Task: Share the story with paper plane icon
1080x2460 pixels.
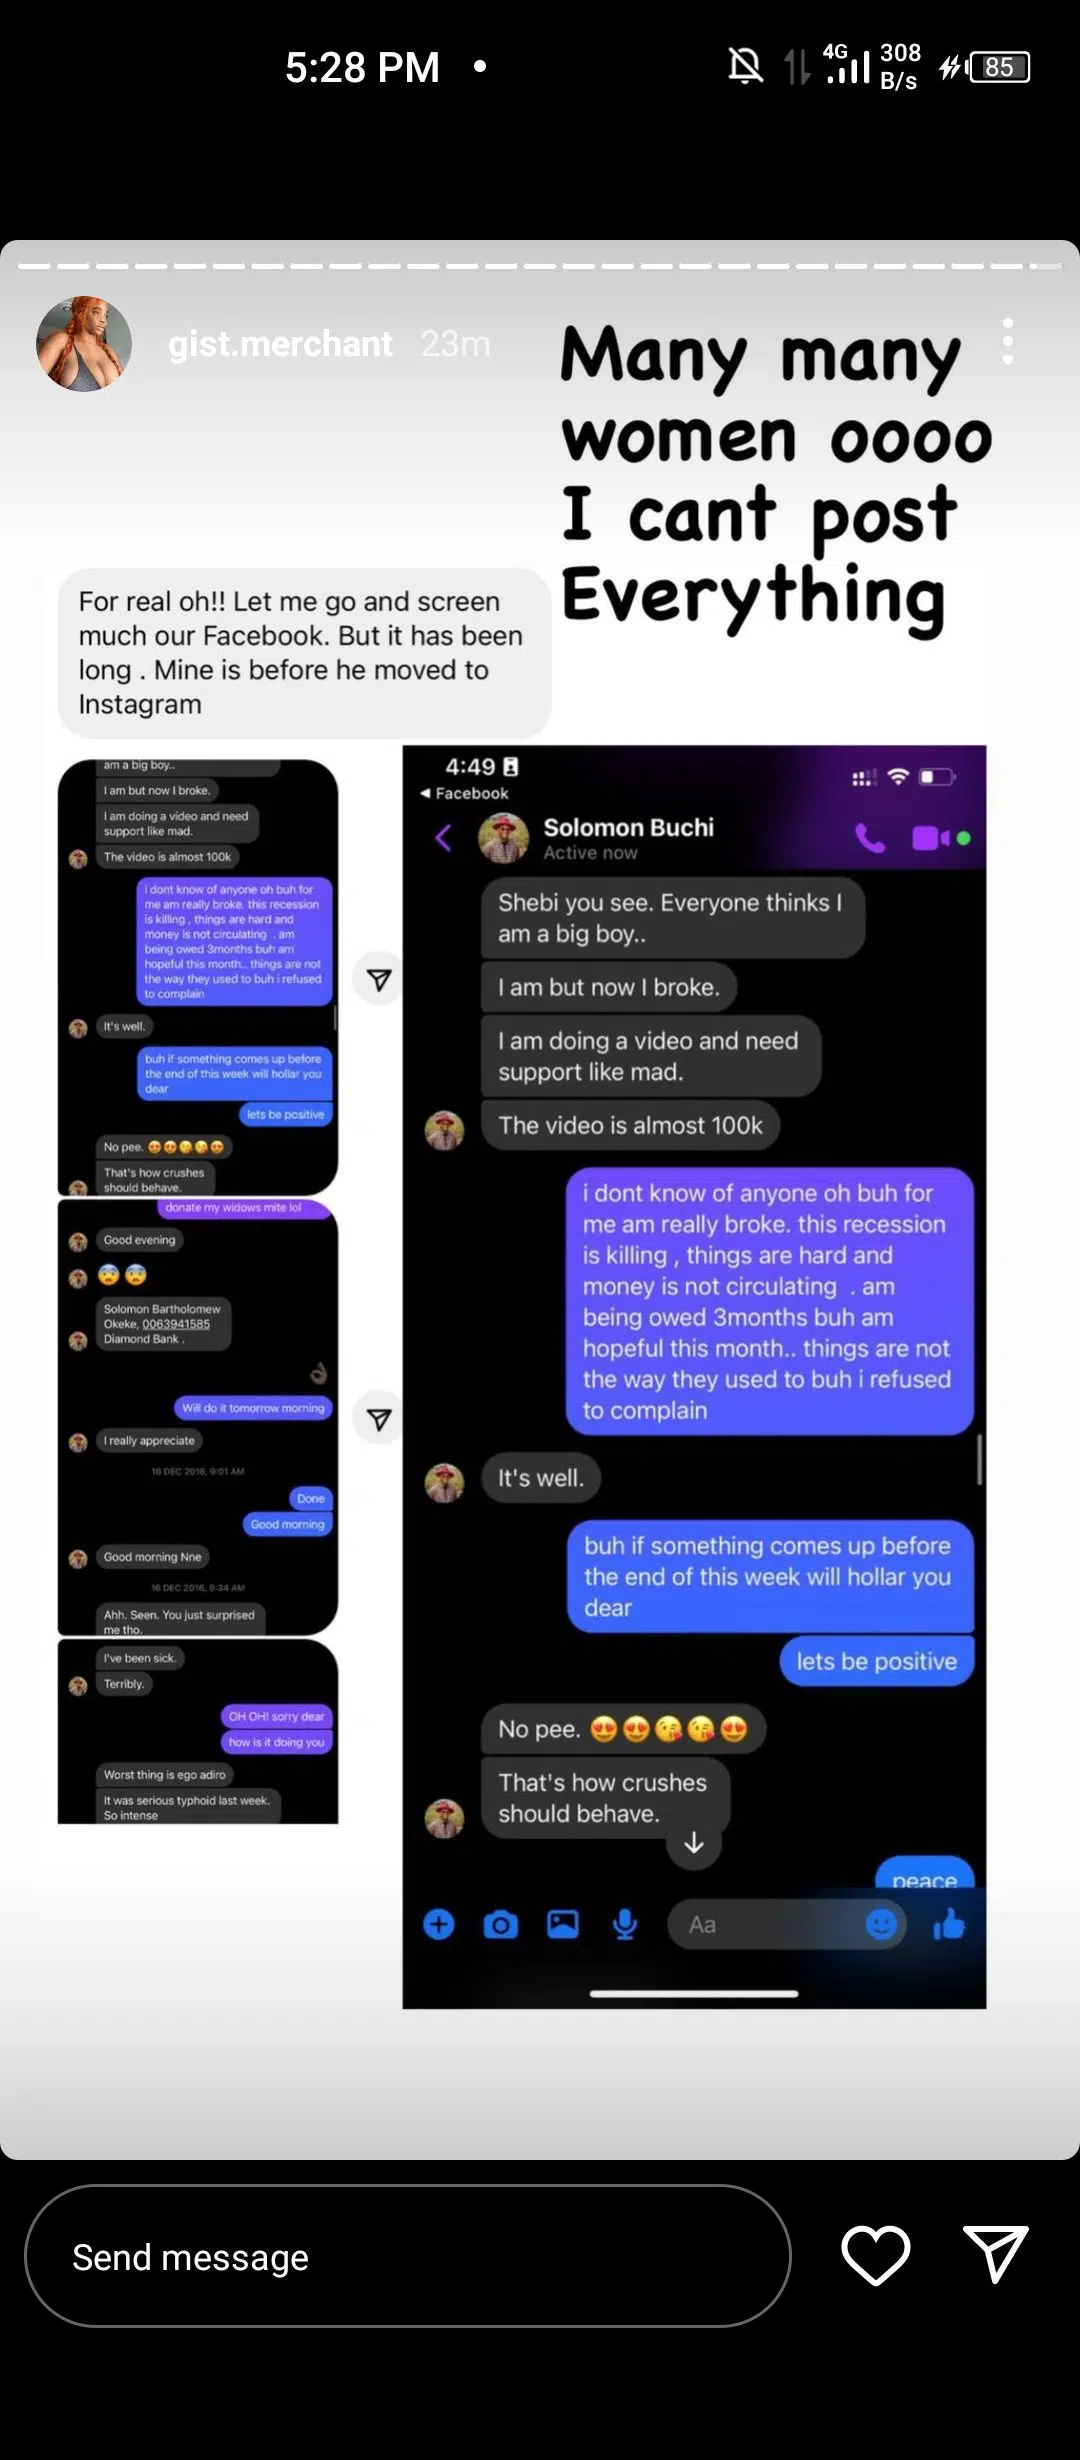Action: click(x=996, y=2254)
